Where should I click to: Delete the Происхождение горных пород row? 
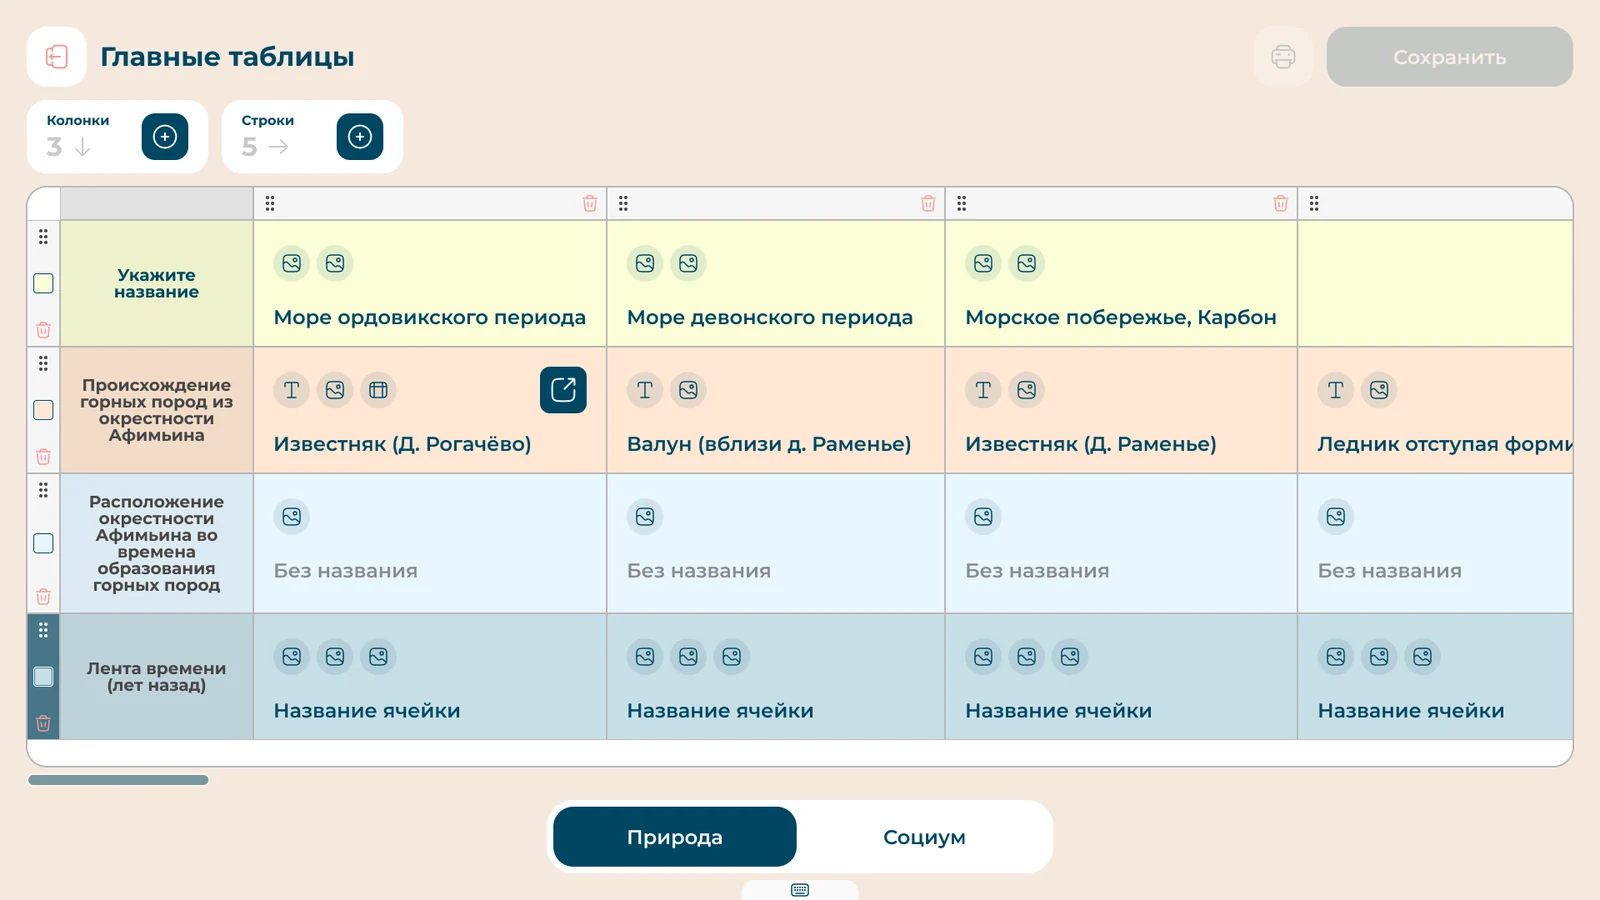(x=43, y=457)
